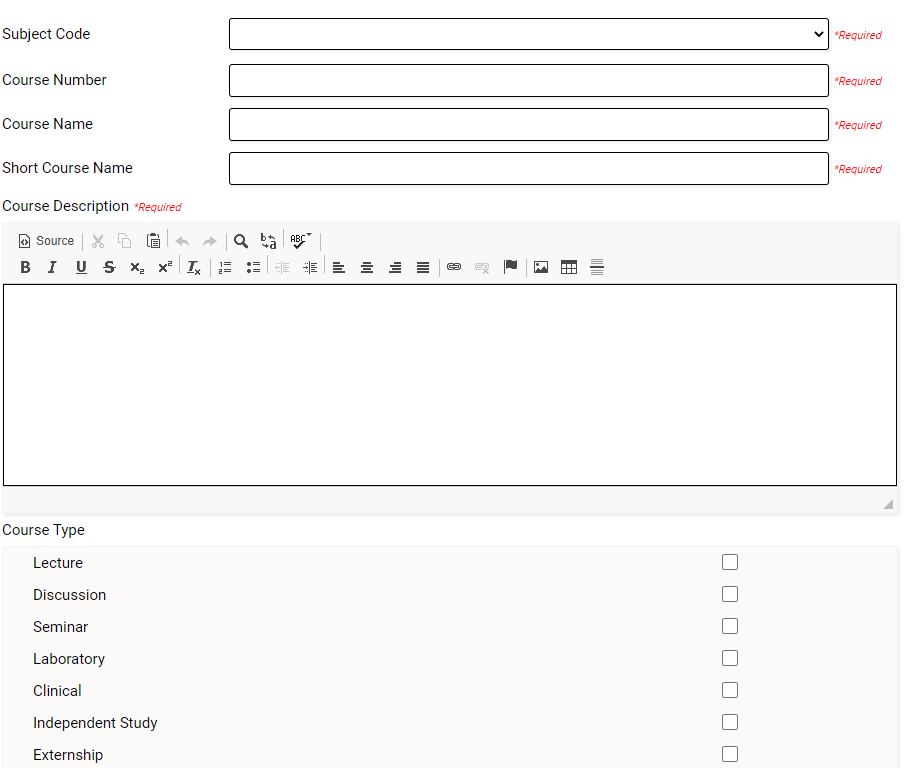Set paragraph alignment to center
This screenshot has height=768, width=907.
pos(367,266)
